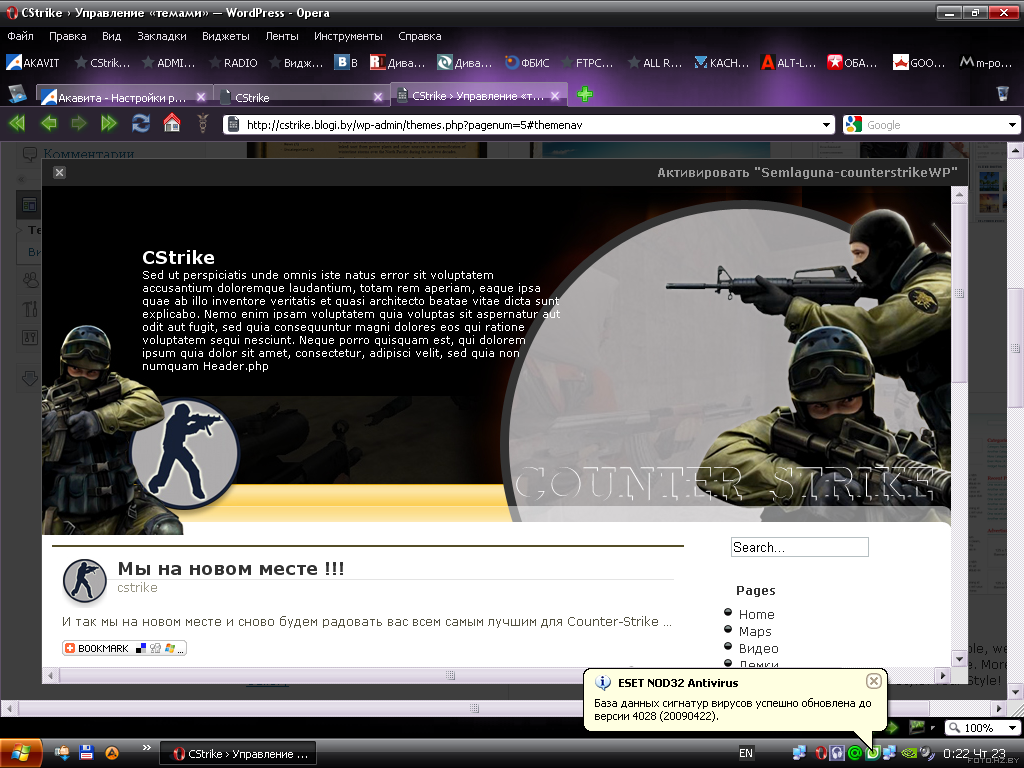Click the preview's vertical scrollbar down arrow
Image resolution: width=1024 pixels, height=768 pixels.
point(959,659)
